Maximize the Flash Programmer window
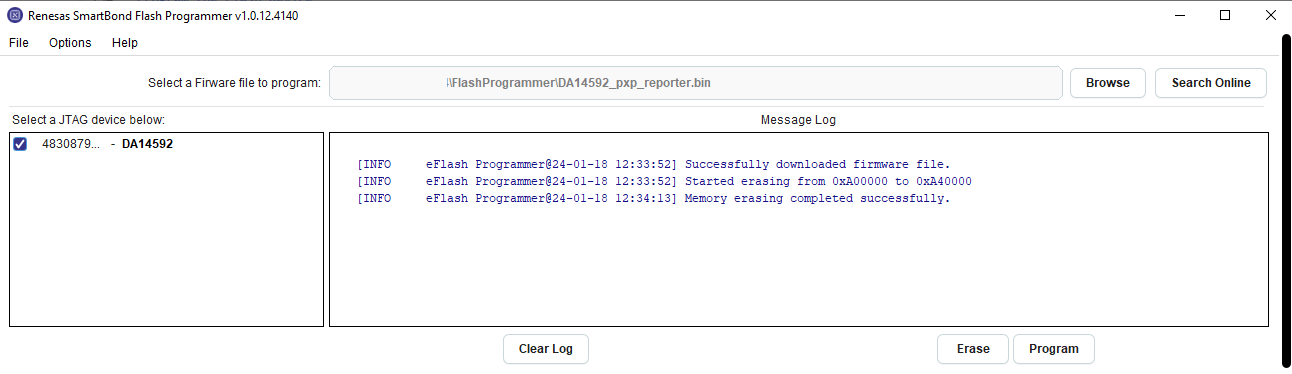The height and width of the screenshot is (374, 1292). [1224, 15]
